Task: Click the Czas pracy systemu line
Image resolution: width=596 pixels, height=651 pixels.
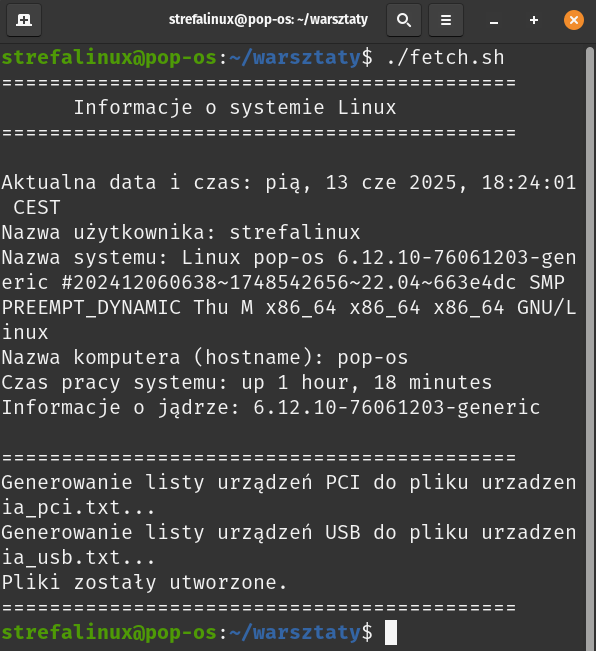Action: pos(247,382)
